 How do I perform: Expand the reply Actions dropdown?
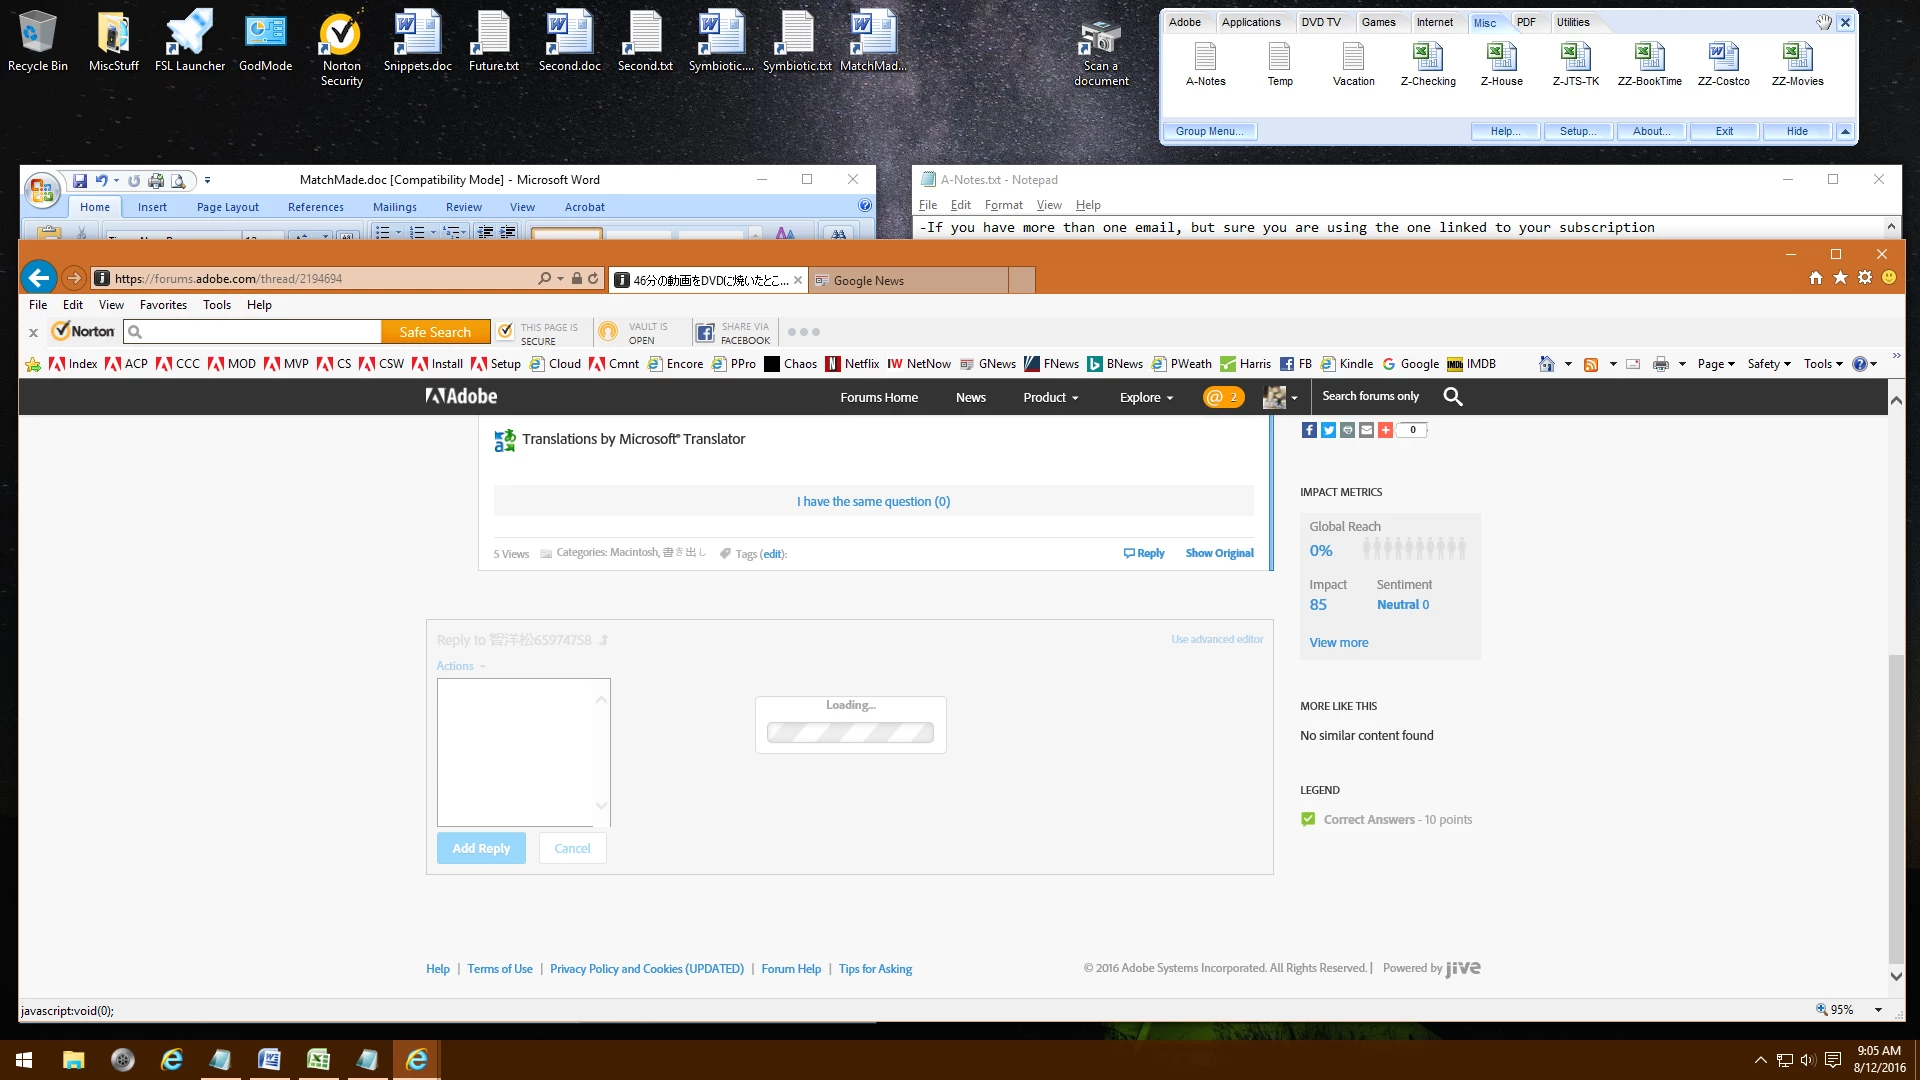(x=460, y=666)
